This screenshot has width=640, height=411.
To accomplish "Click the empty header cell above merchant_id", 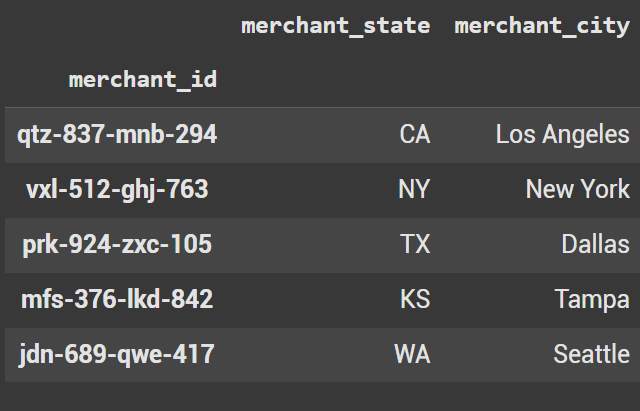I will [x=117, y=27].
